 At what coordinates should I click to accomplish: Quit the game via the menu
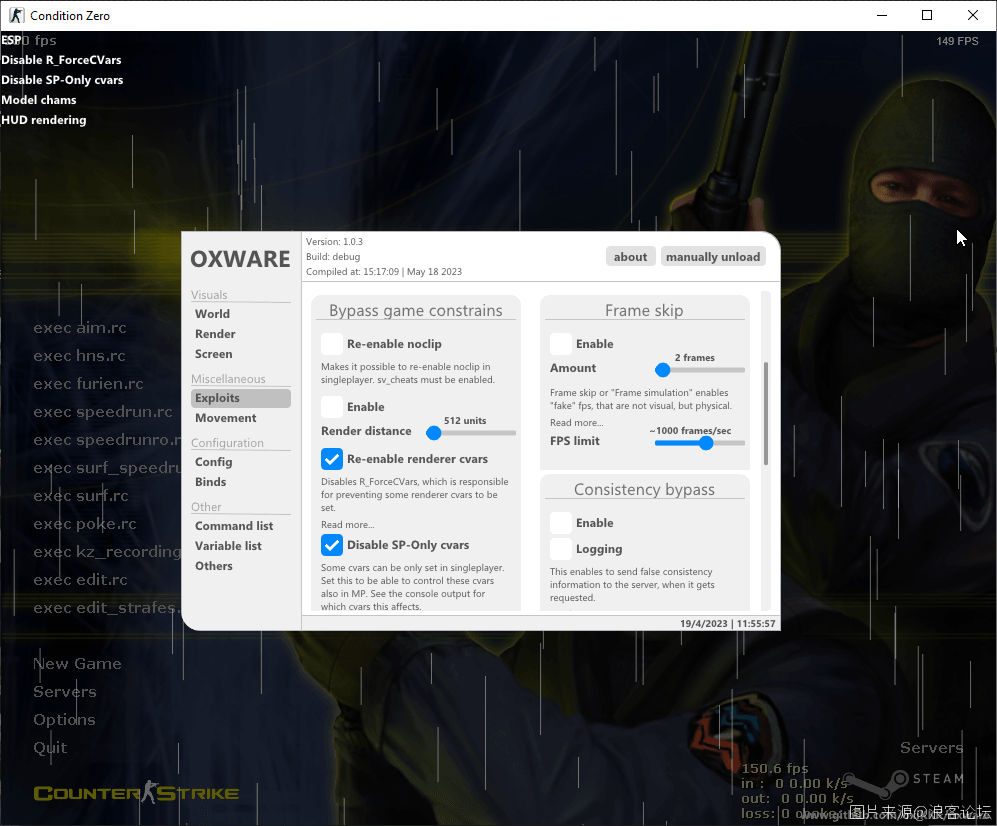[x=50, y=748]
